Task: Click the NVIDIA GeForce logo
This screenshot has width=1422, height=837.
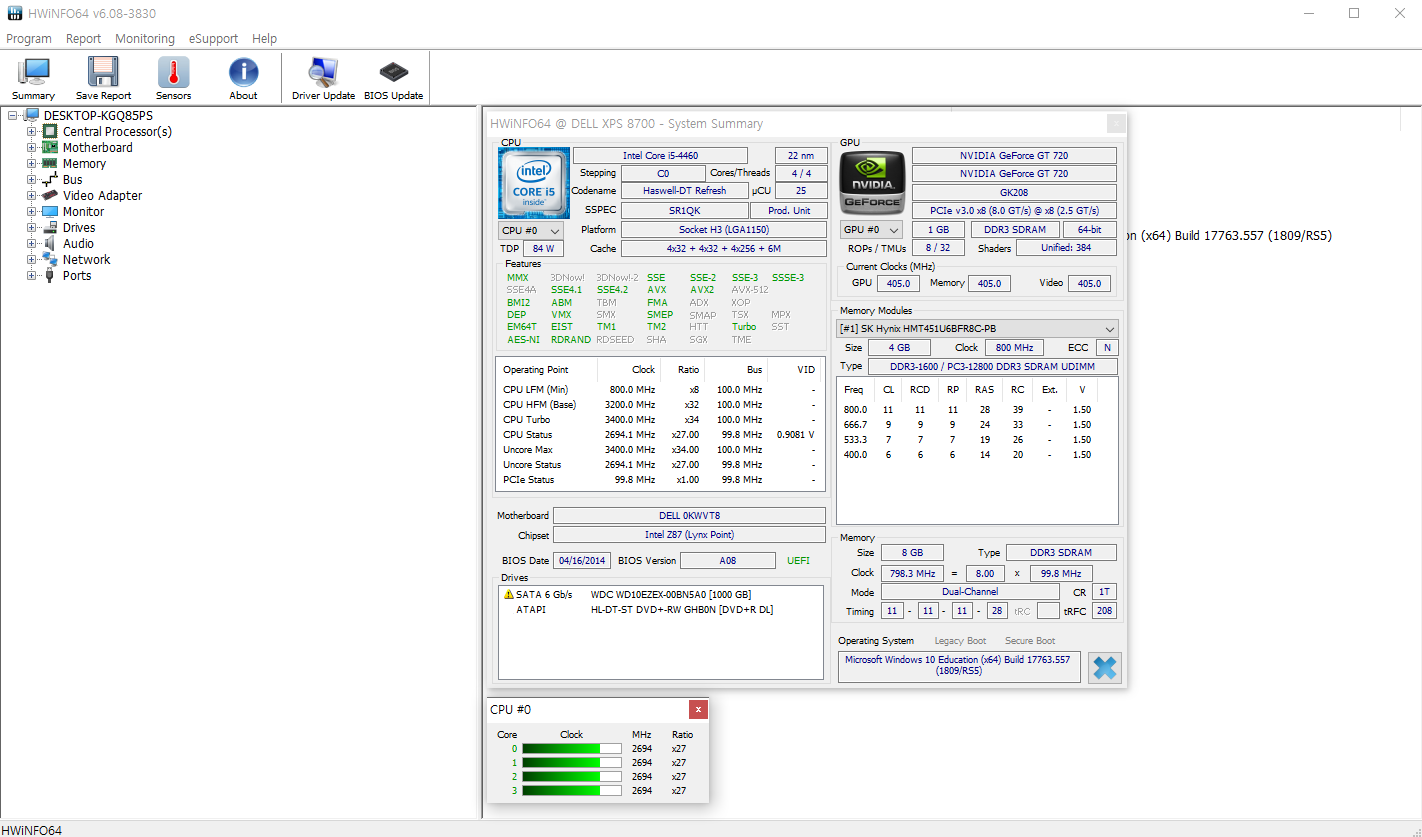Action: click(x=872, y=183)
